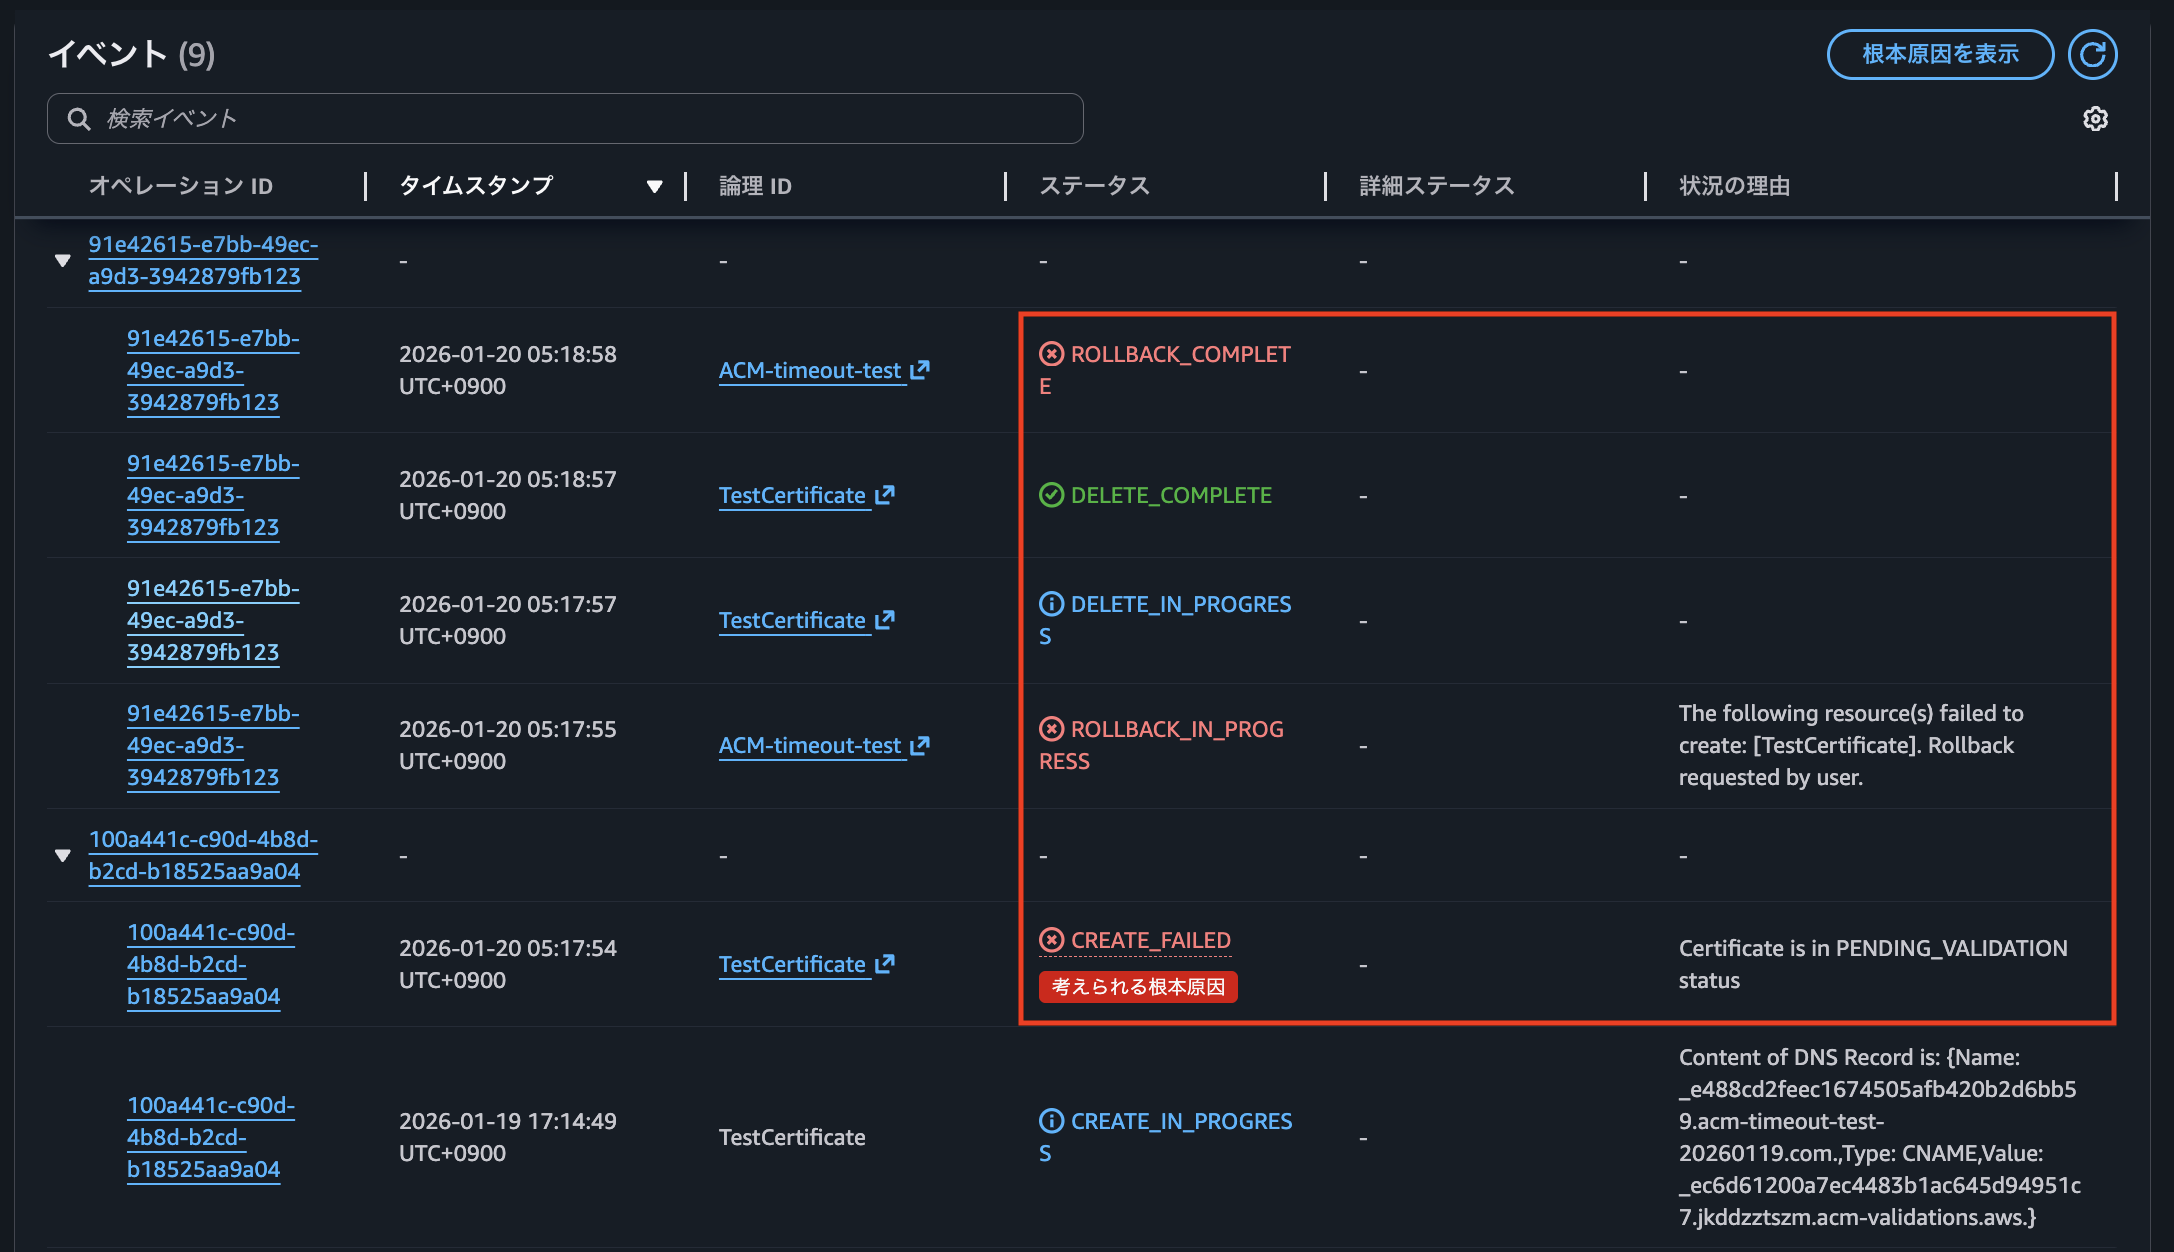Click the CREATE_FAILED error status icon
Screen dimensions: 2174x1252
click(x=1051, y=940)
